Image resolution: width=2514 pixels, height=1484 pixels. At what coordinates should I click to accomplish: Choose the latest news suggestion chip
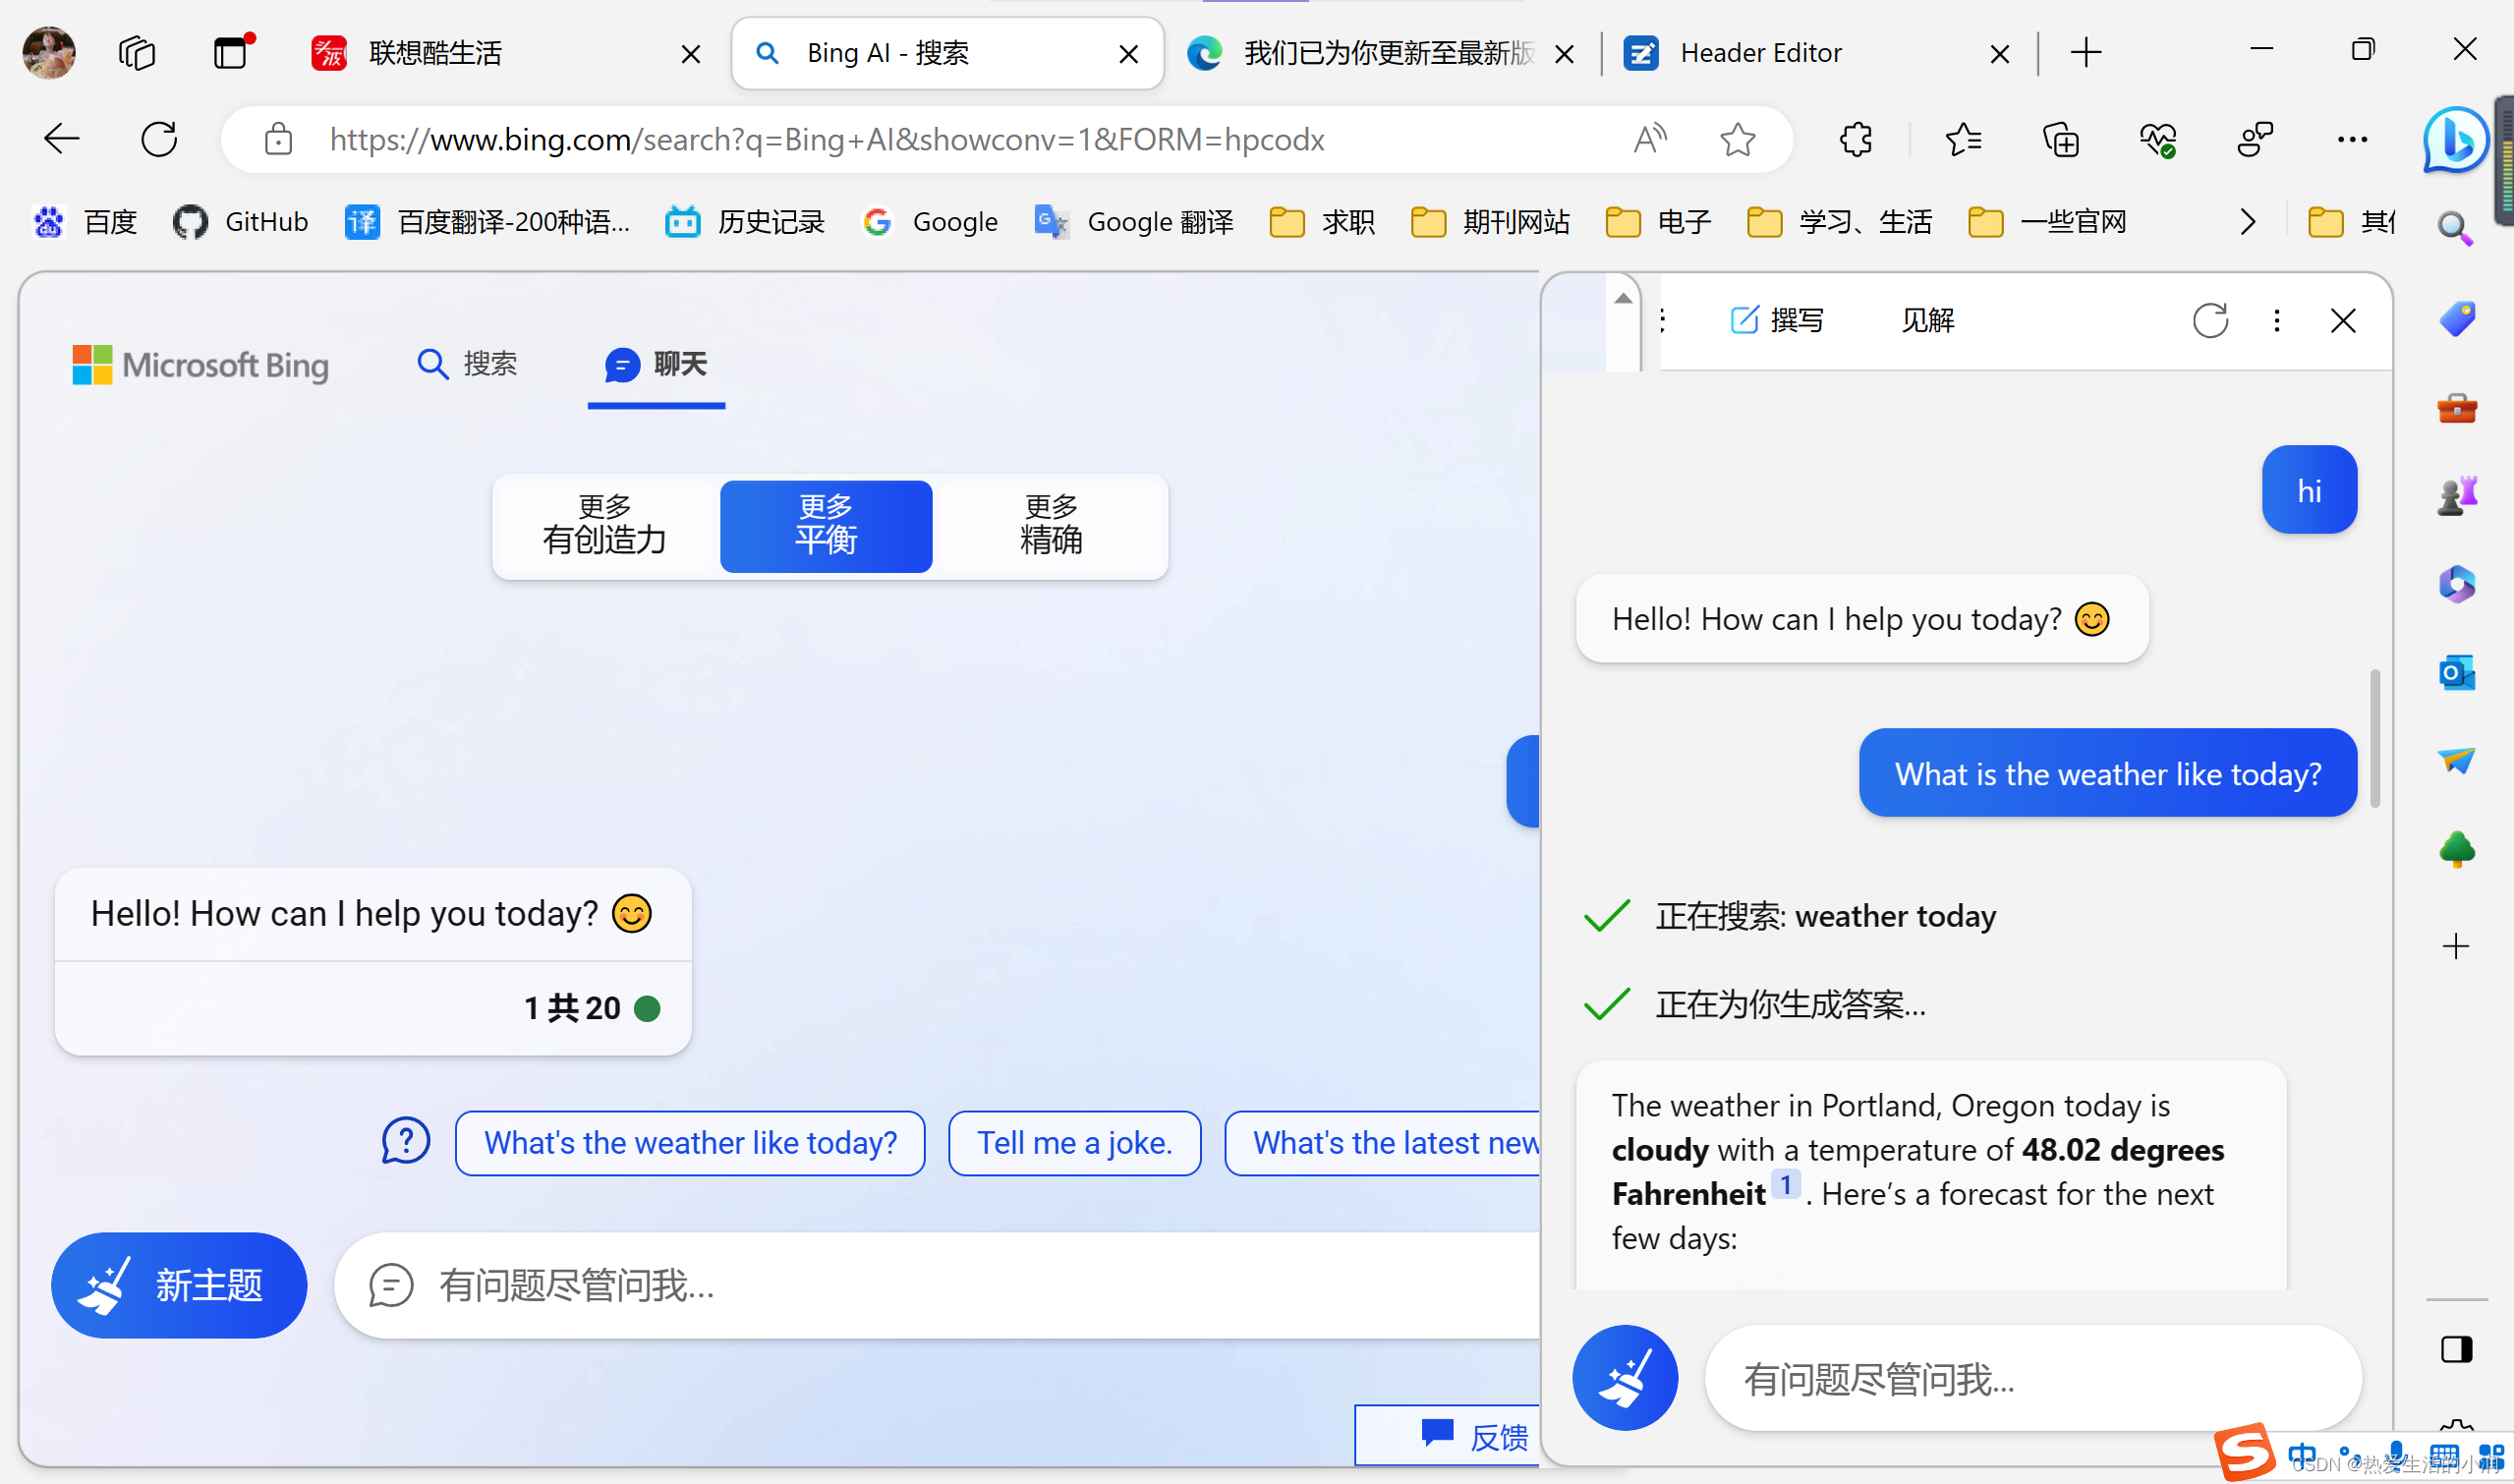coord(1382,1142)
